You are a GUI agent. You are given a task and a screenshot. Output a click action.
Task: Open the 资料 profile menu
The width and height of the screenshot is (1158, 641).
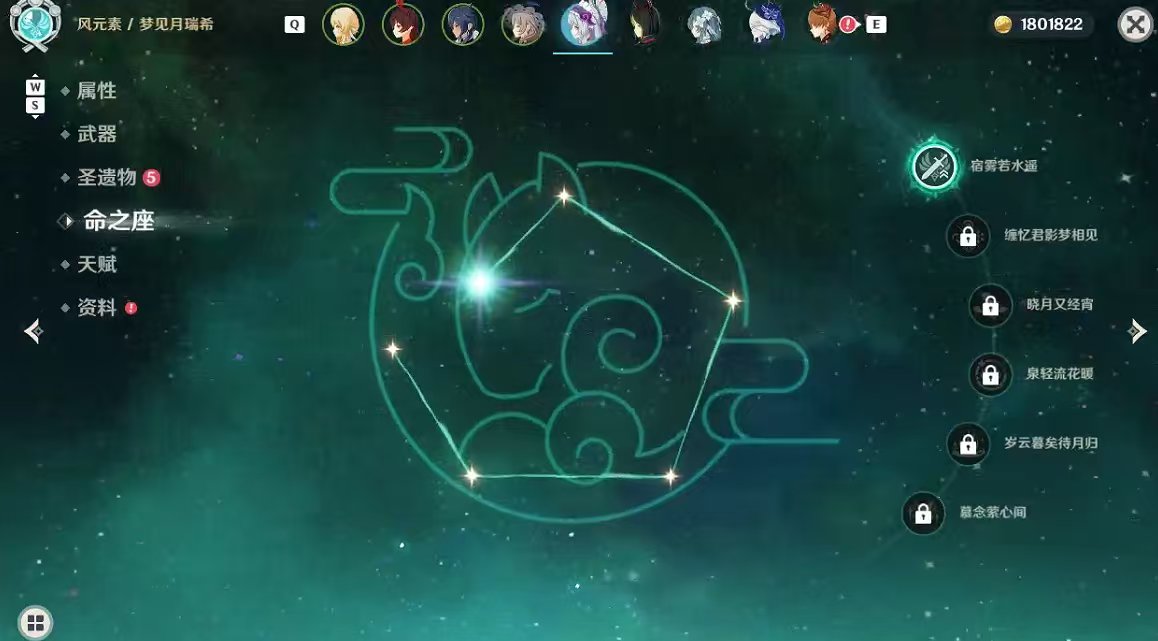(97, 307)
